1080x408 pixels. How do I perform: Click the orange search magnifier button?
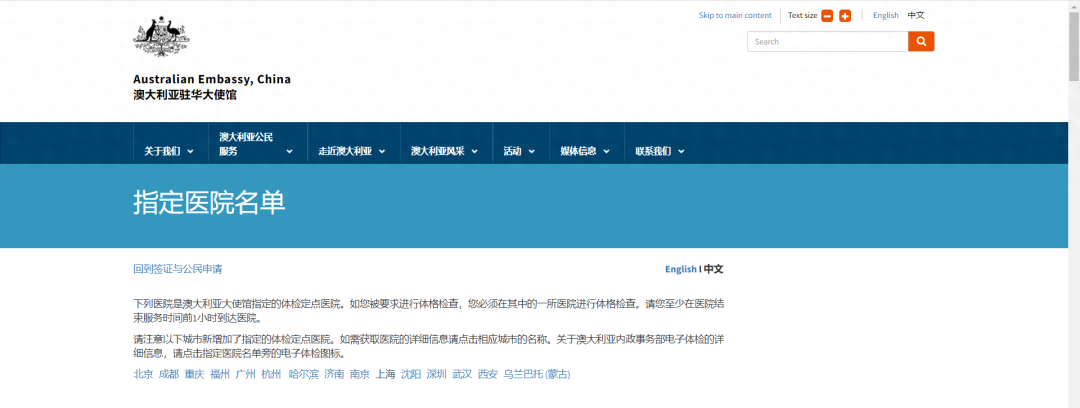click(x=921, y=42)
